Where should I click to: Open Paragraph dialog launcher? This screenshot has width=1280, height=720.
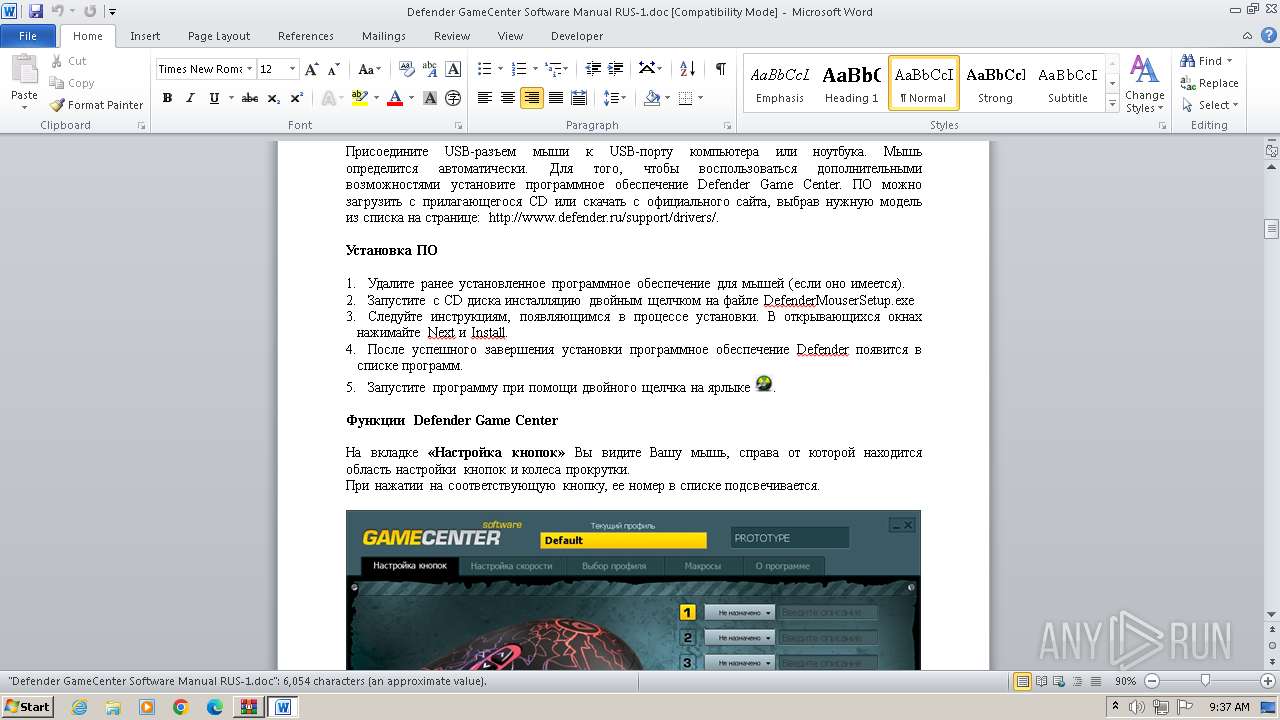[729, 126]
